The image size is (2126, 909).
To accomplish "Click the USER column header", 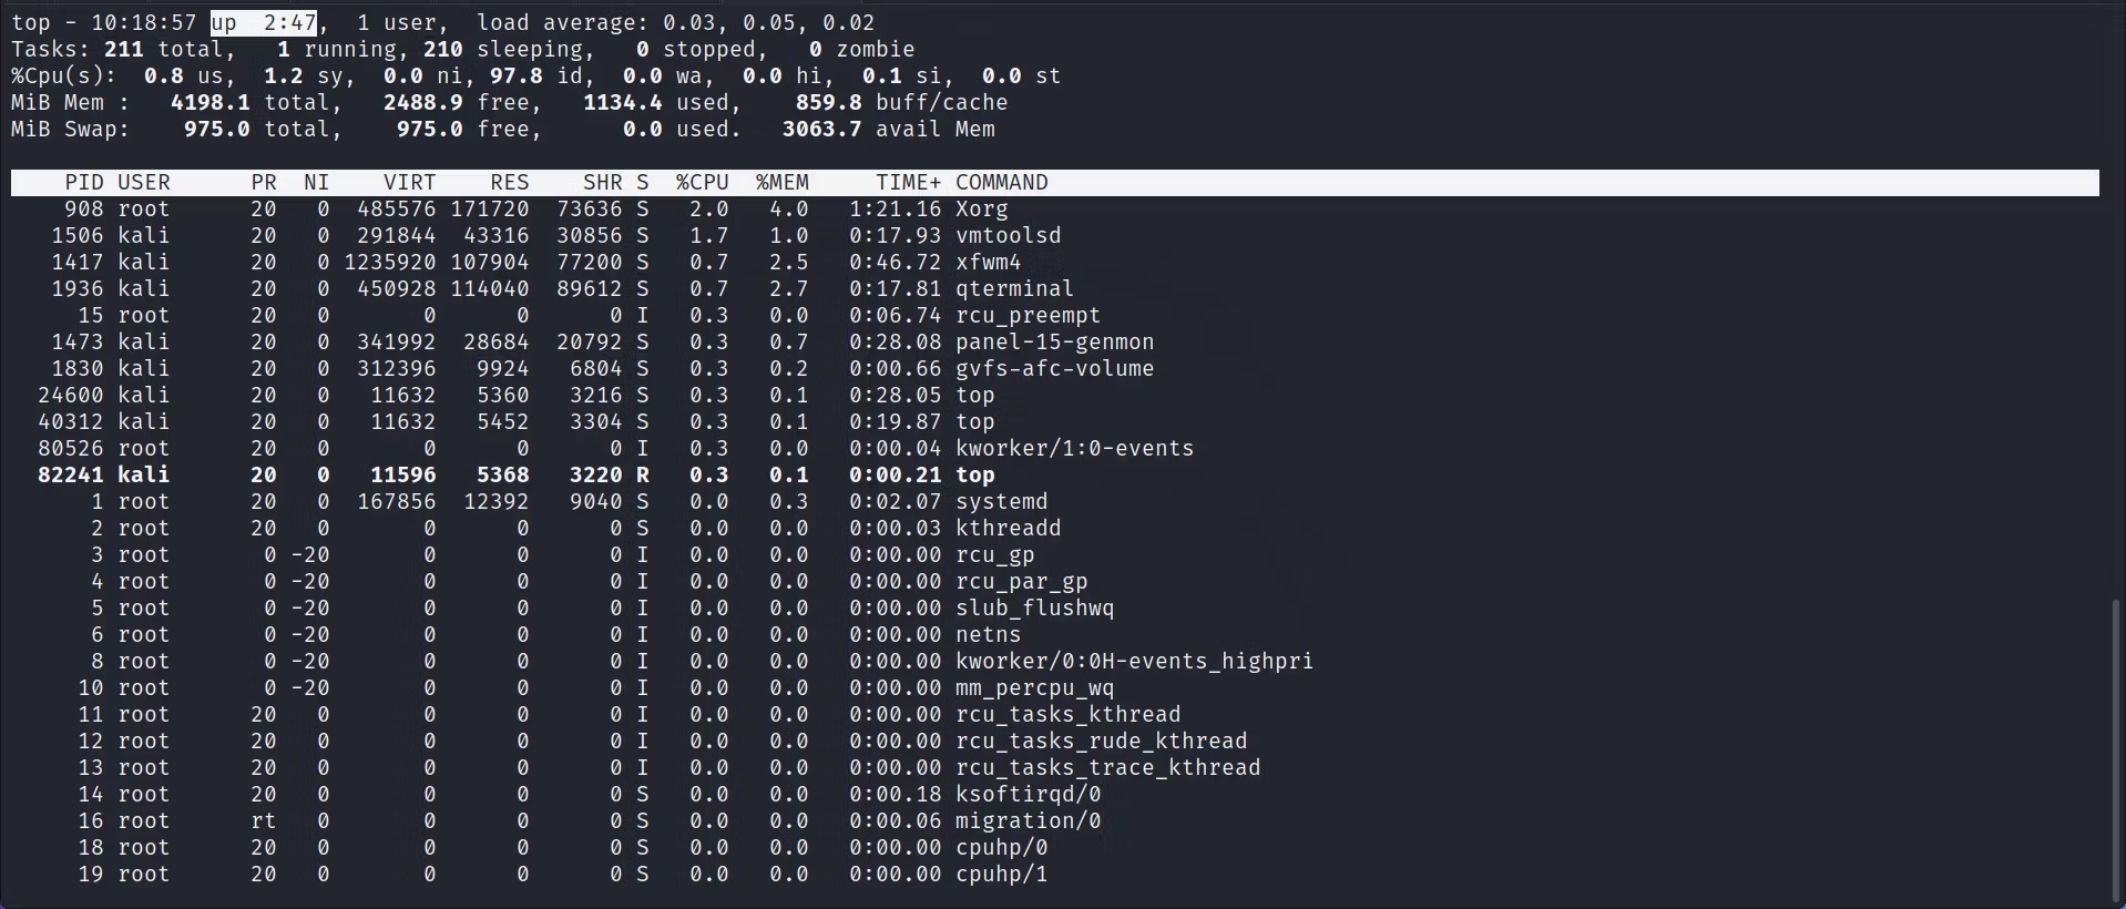I will 144,182.
